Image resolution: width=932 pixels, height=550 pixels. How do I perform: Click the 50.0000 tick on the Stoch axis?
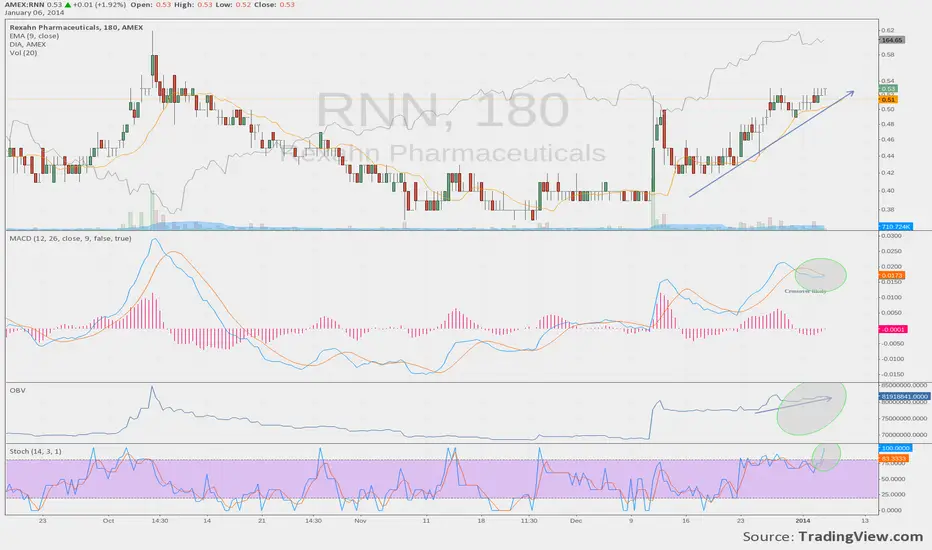tap(893, 479)
